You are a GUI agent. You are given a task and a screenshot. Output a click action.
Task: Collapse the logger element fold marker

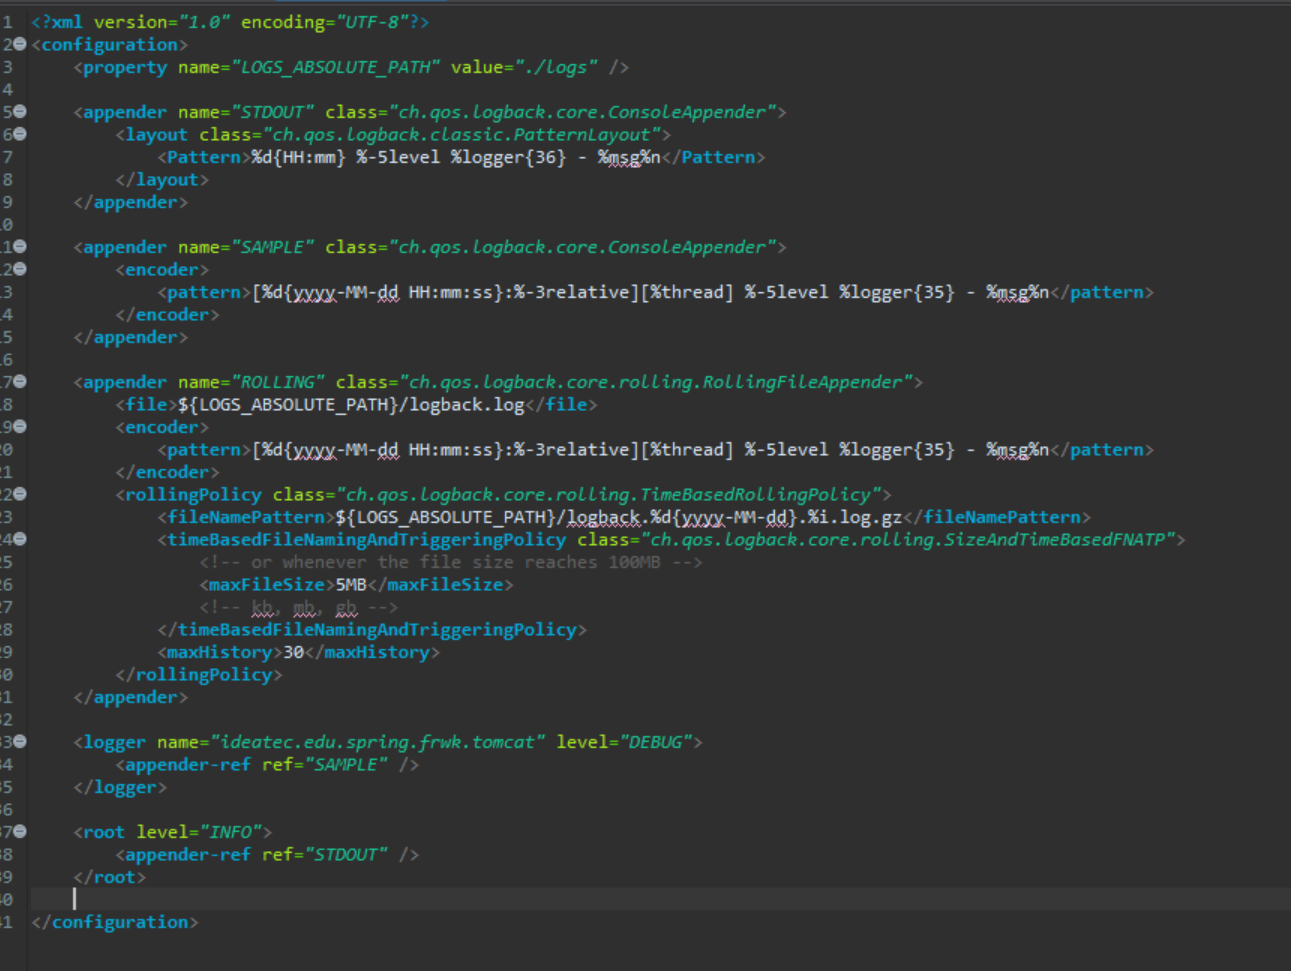(x=20, y=742)
